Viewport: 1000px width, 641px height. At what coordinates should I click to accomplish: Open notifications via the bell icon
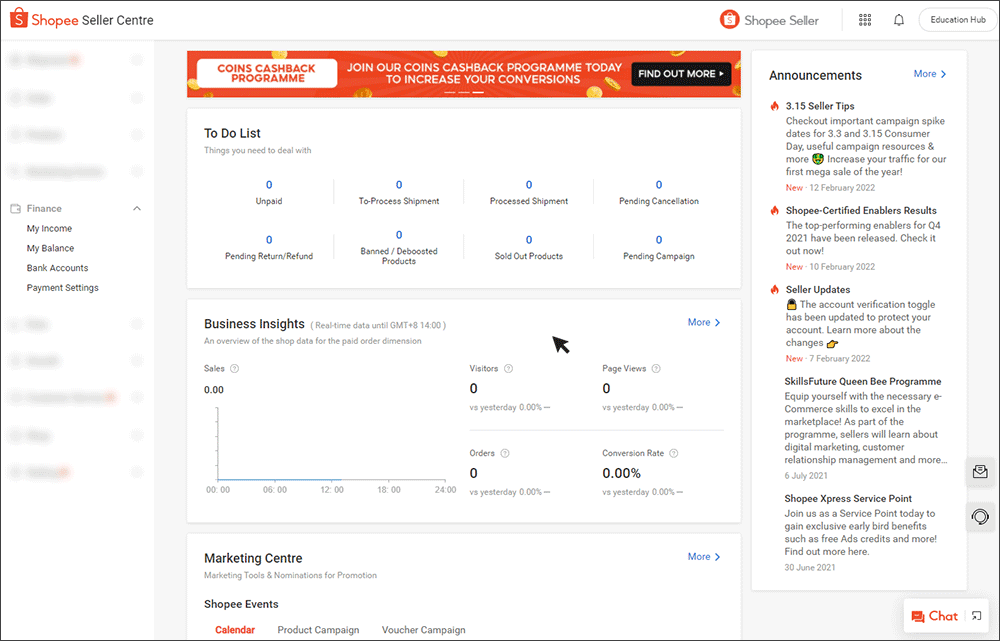tap(899, 19)
